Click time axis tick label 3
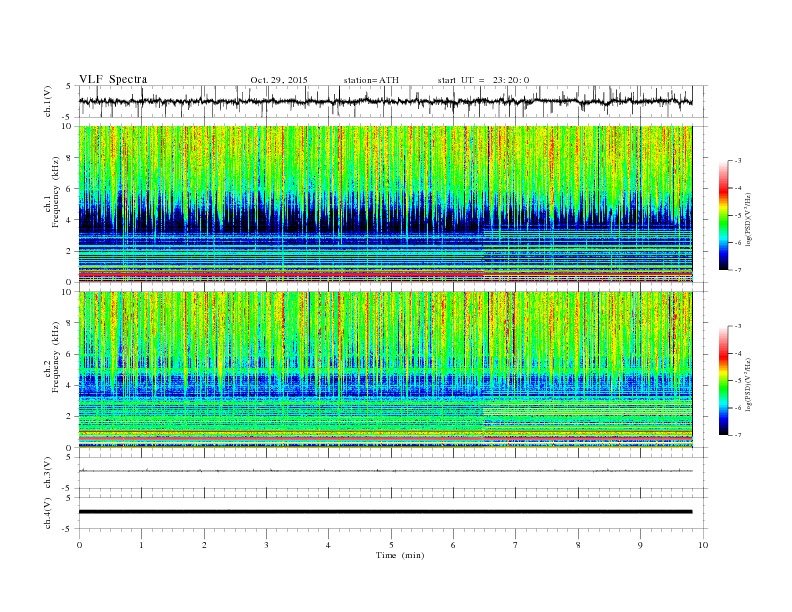792x612 pixels. 266,545
